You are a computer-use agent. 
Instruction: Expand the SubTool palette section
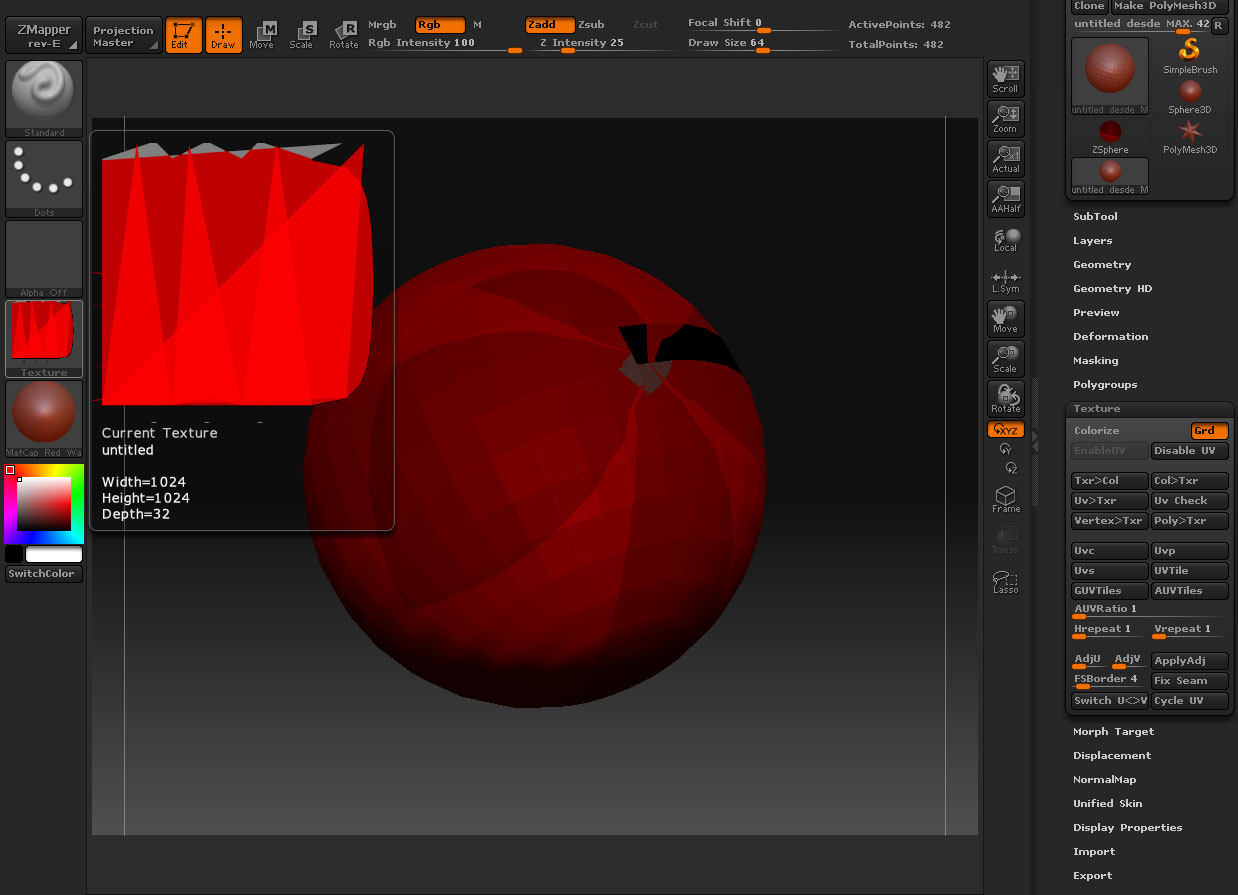pos(1095,217)
